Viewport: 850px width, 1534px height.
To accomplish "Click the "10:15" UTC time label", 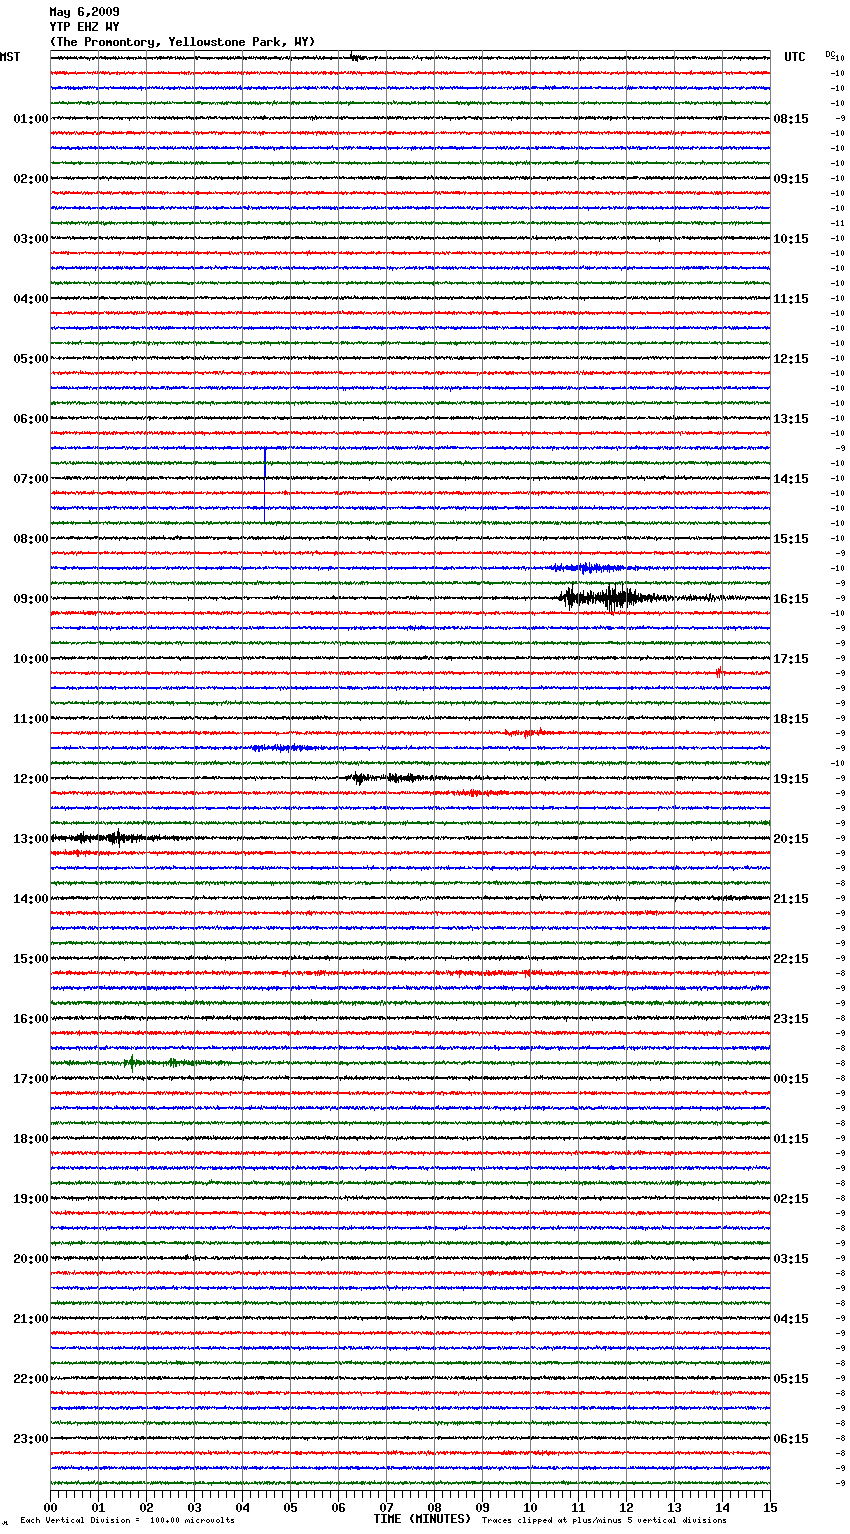I will point(791,239).
